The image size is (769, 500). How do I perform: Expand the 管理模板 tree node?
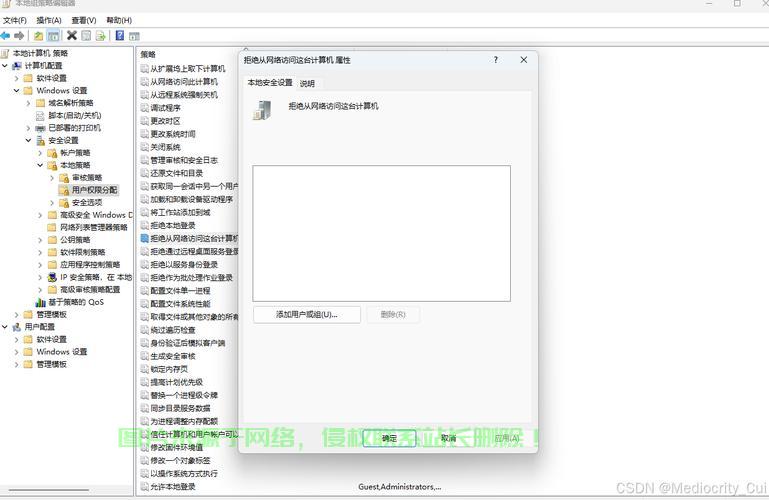tap(16, 314)
